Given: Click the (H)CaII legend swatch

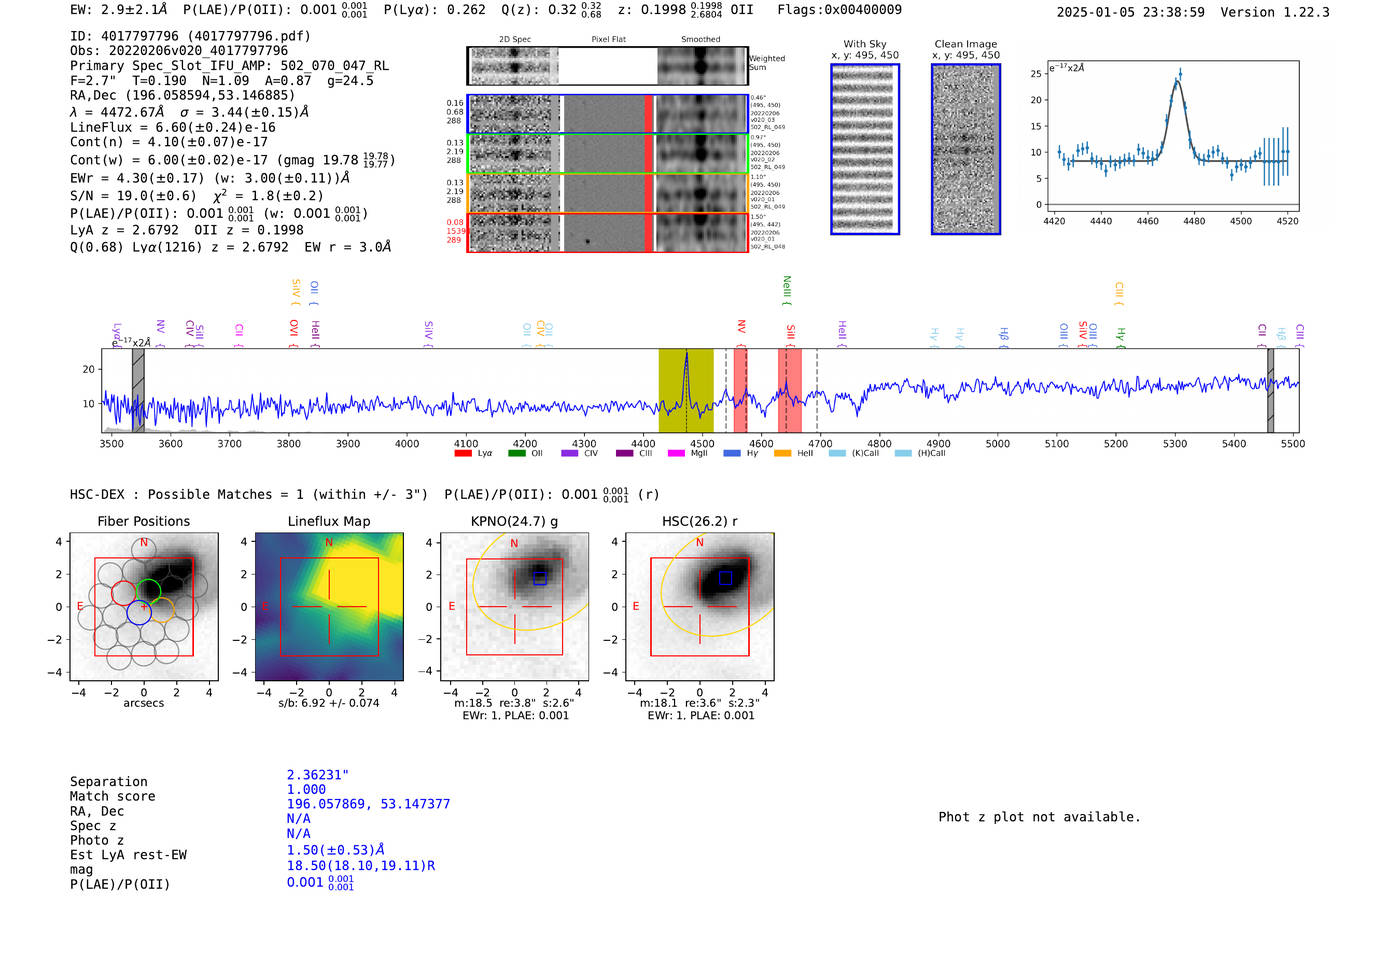Looking at the screenshot, I should [x=903, y=453].
